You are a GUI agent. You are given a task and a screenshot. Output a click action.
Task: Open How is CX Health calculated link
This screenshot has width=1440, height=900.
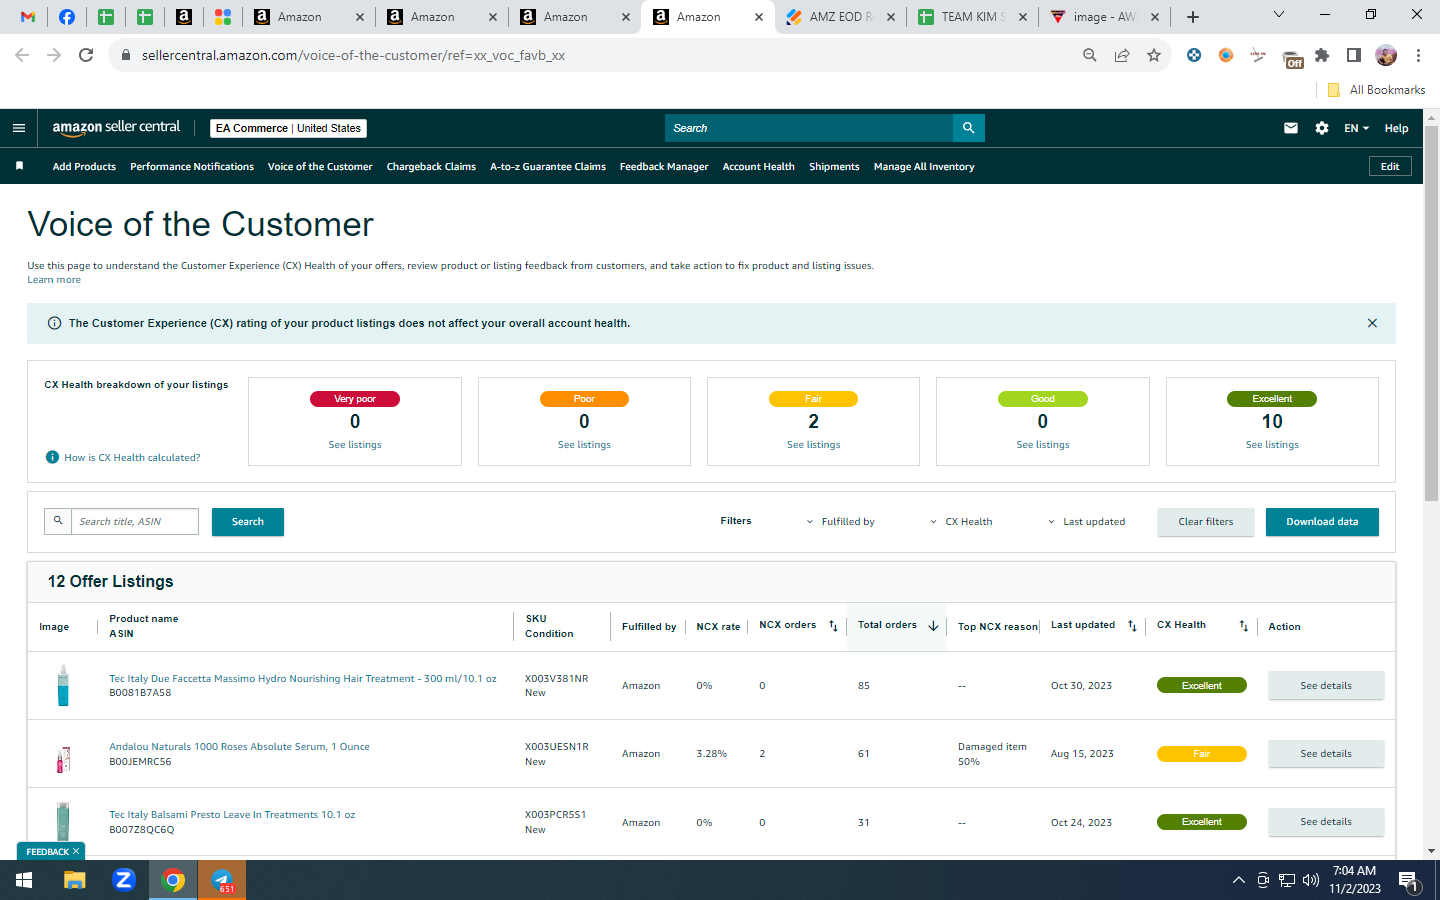(x=132, y=458)
